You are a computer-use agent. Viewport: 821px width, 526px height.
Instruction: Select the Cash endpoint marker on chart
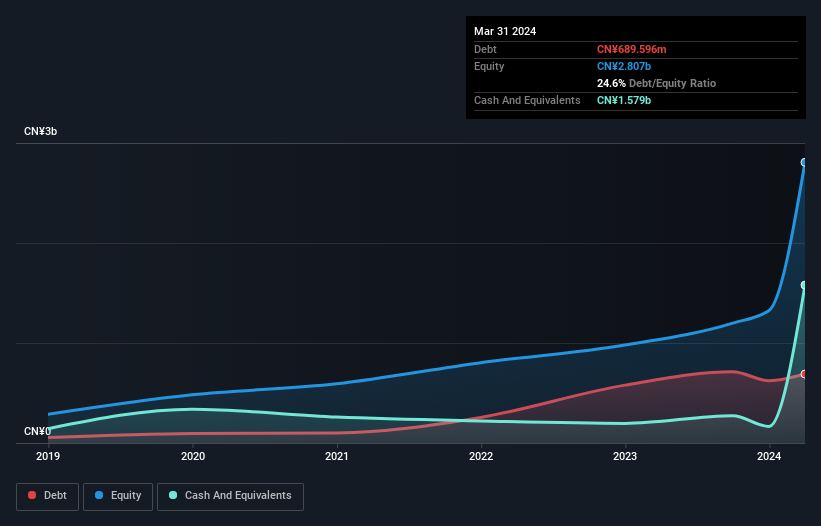coord(804,285)
